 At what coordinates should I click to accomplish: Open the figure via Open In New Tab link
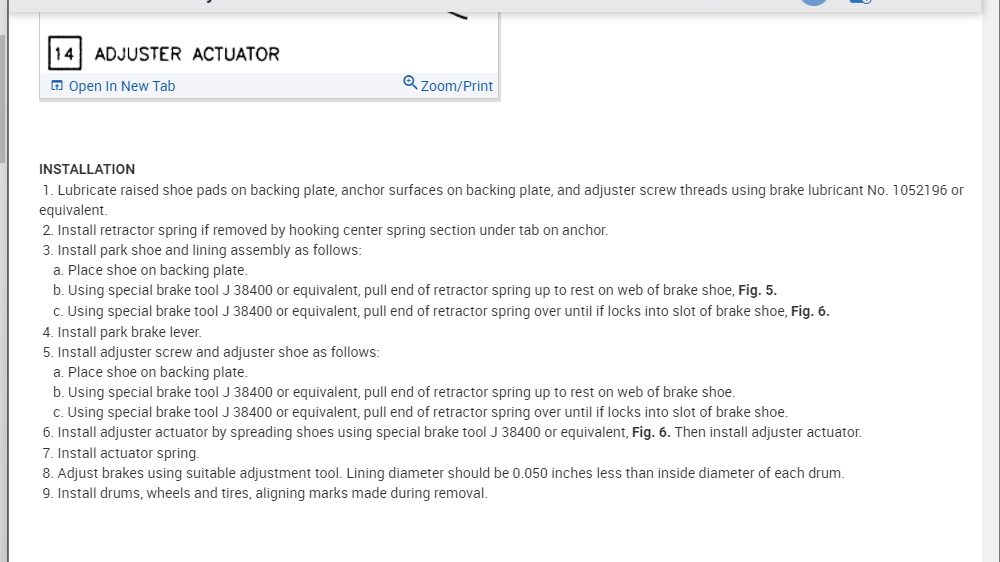[x=121, y=86]
